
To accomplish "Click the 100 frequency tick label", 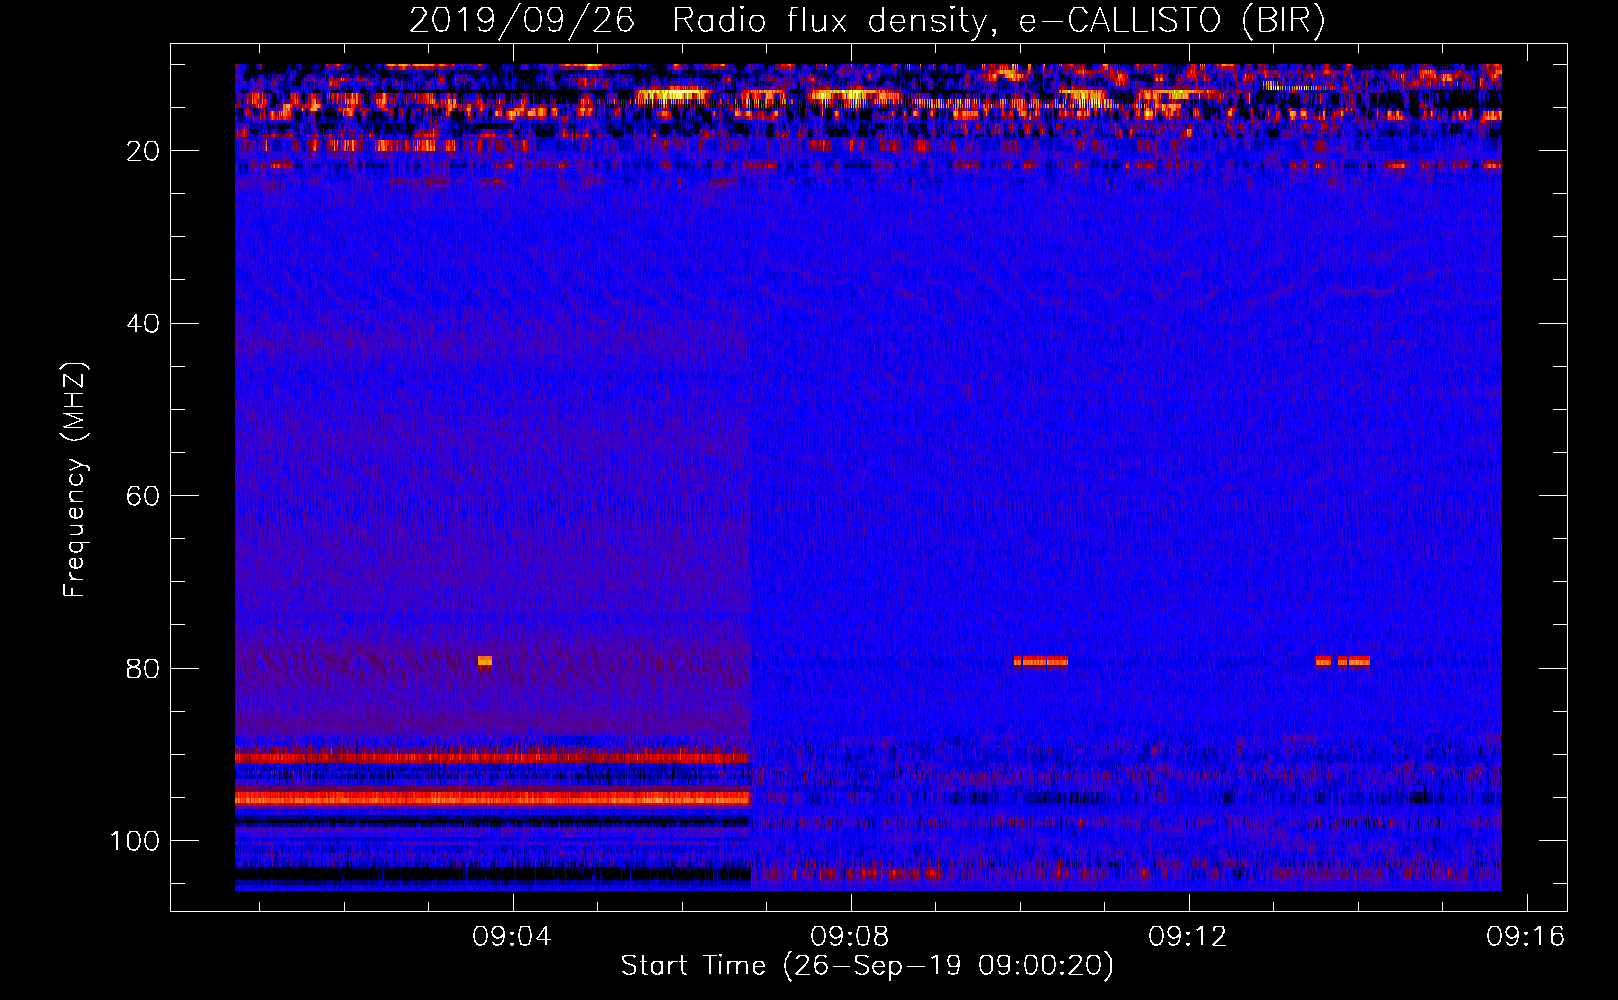I will pos(135,841).
